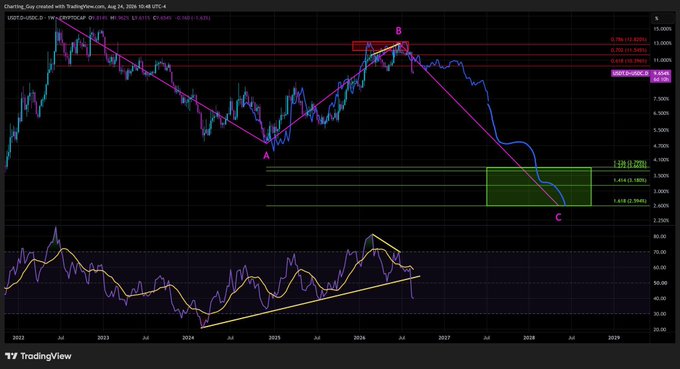Click the 60.00 RSI axis value
The width and height of the screenshot is (680, 369).
(660, 268)
